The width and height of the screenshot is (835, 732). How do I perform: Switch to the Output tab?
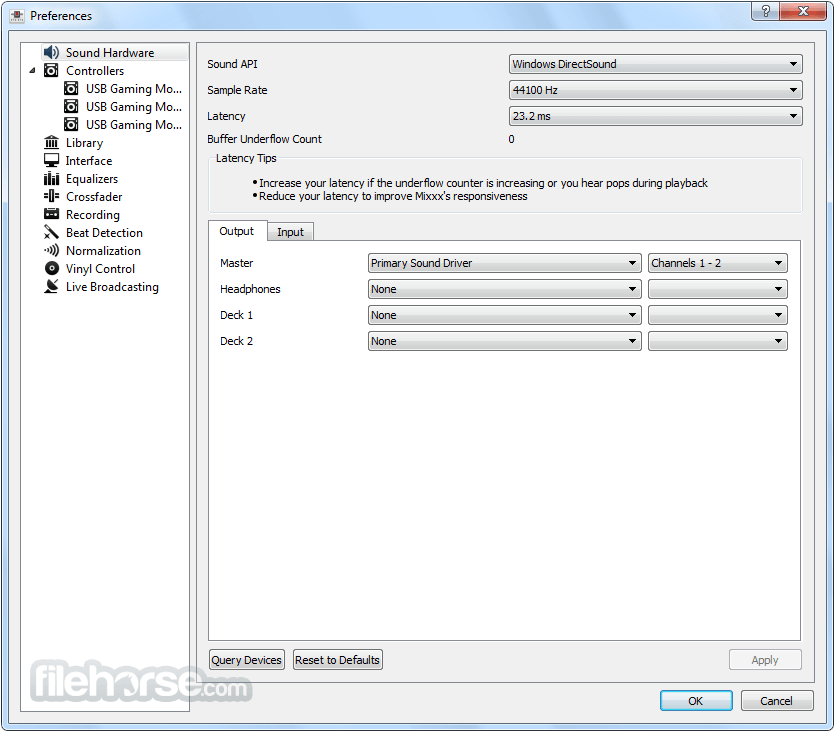237,231
